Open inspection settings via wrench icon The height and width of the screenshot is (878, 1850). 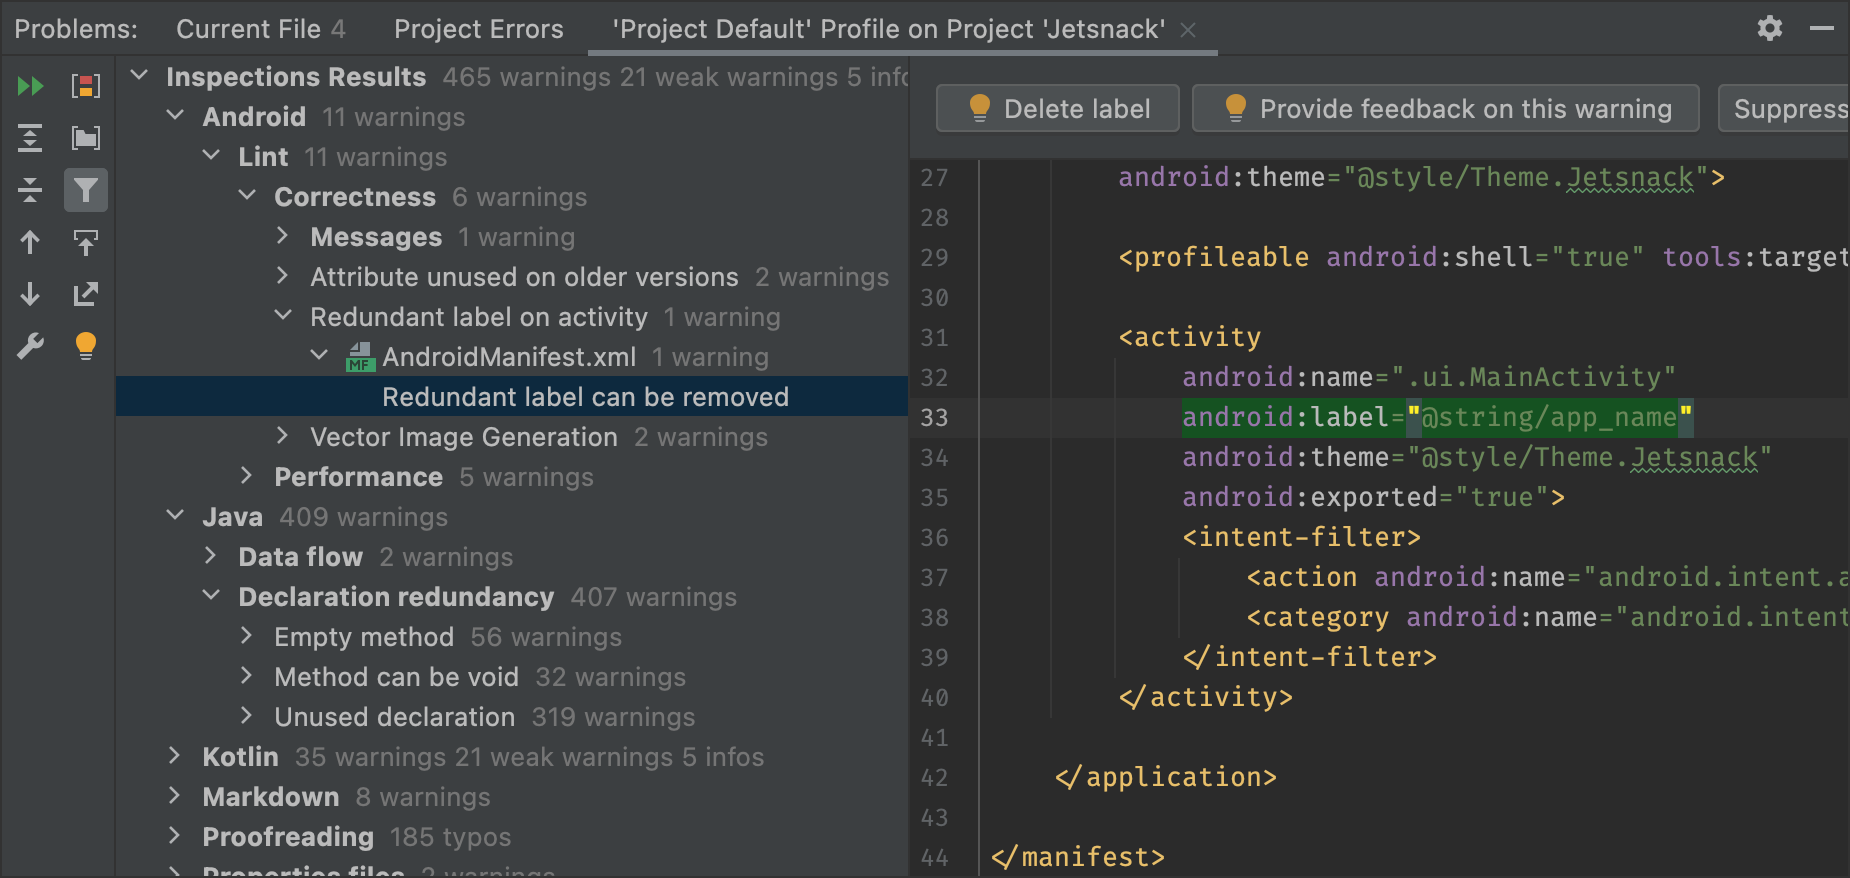click(x=30, y=346)
